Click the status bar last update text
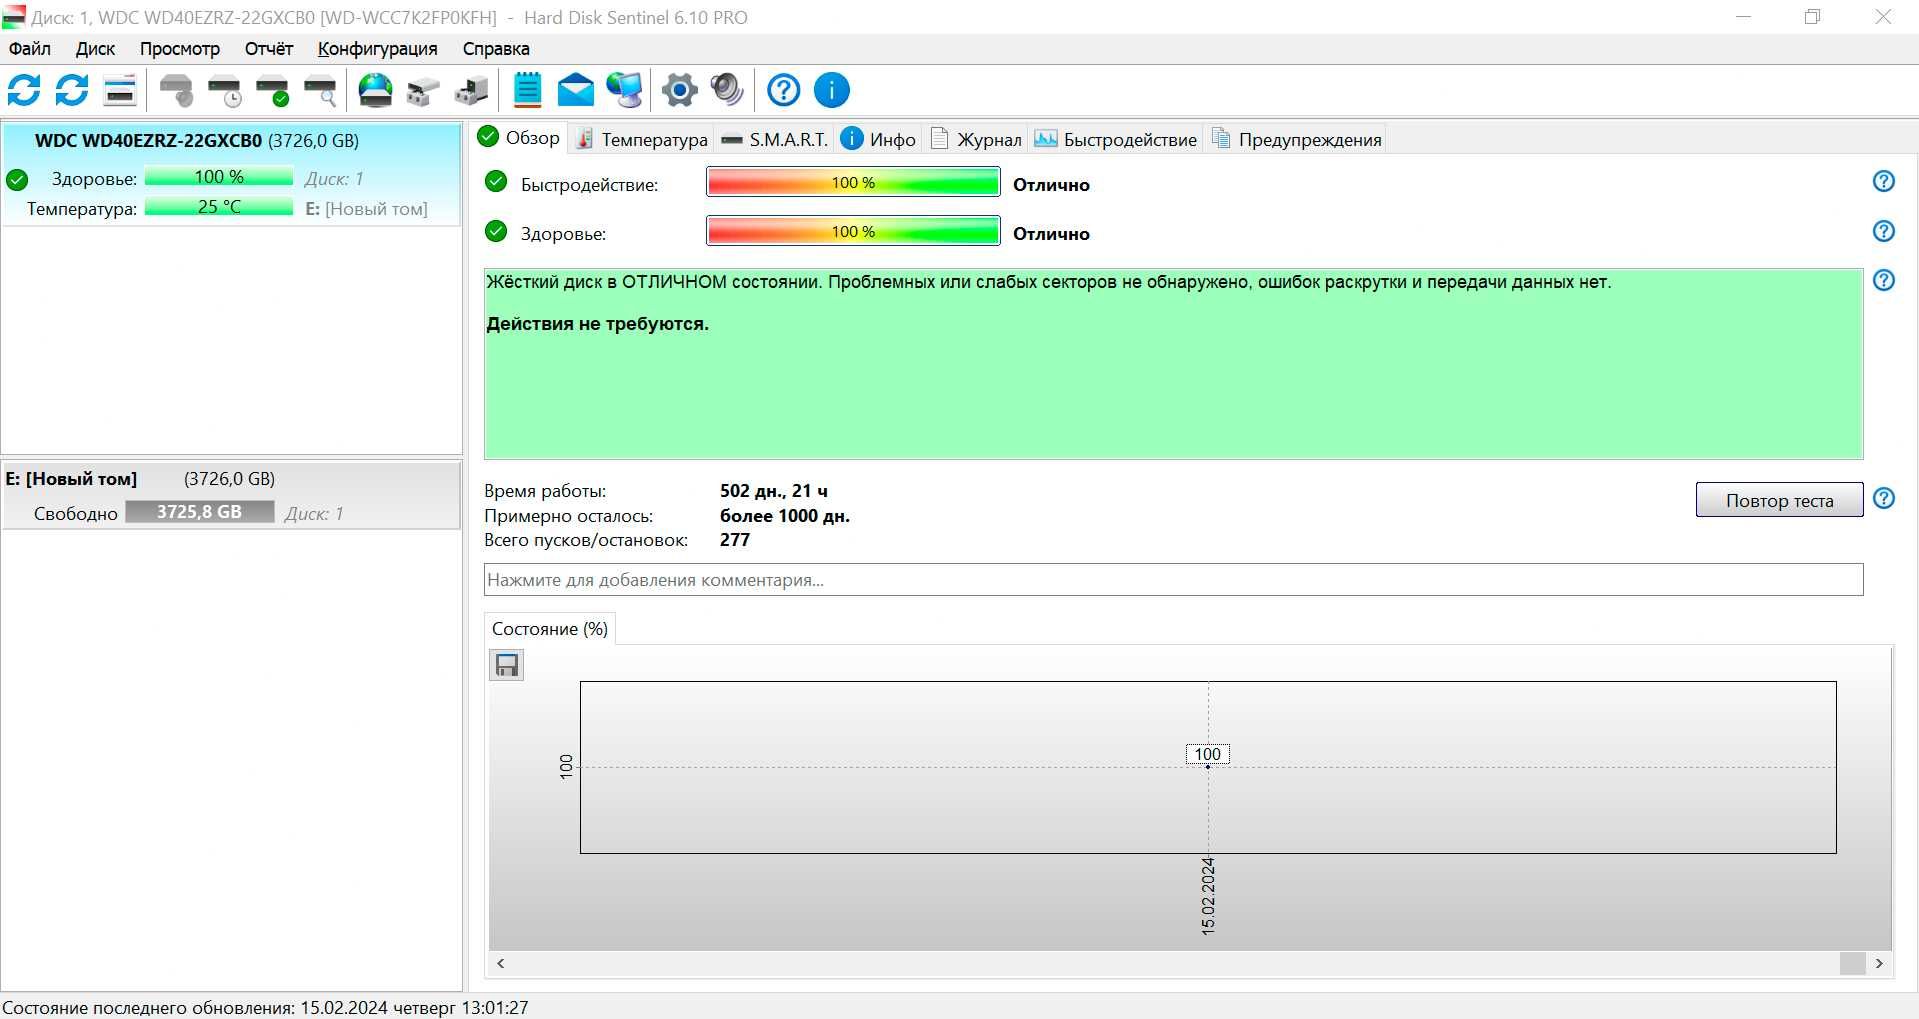The image size is (1919, 1019). pyautogui.click(x=265, y=1008)
